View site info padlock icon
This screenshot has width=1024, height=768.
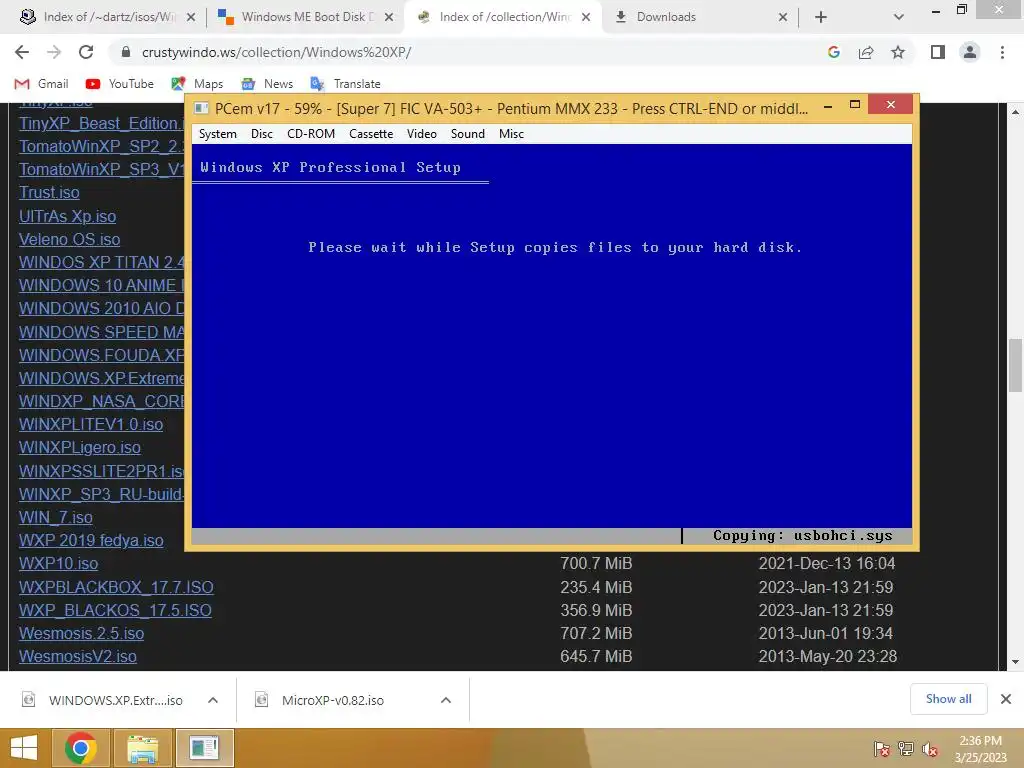(x=126, y=52)
